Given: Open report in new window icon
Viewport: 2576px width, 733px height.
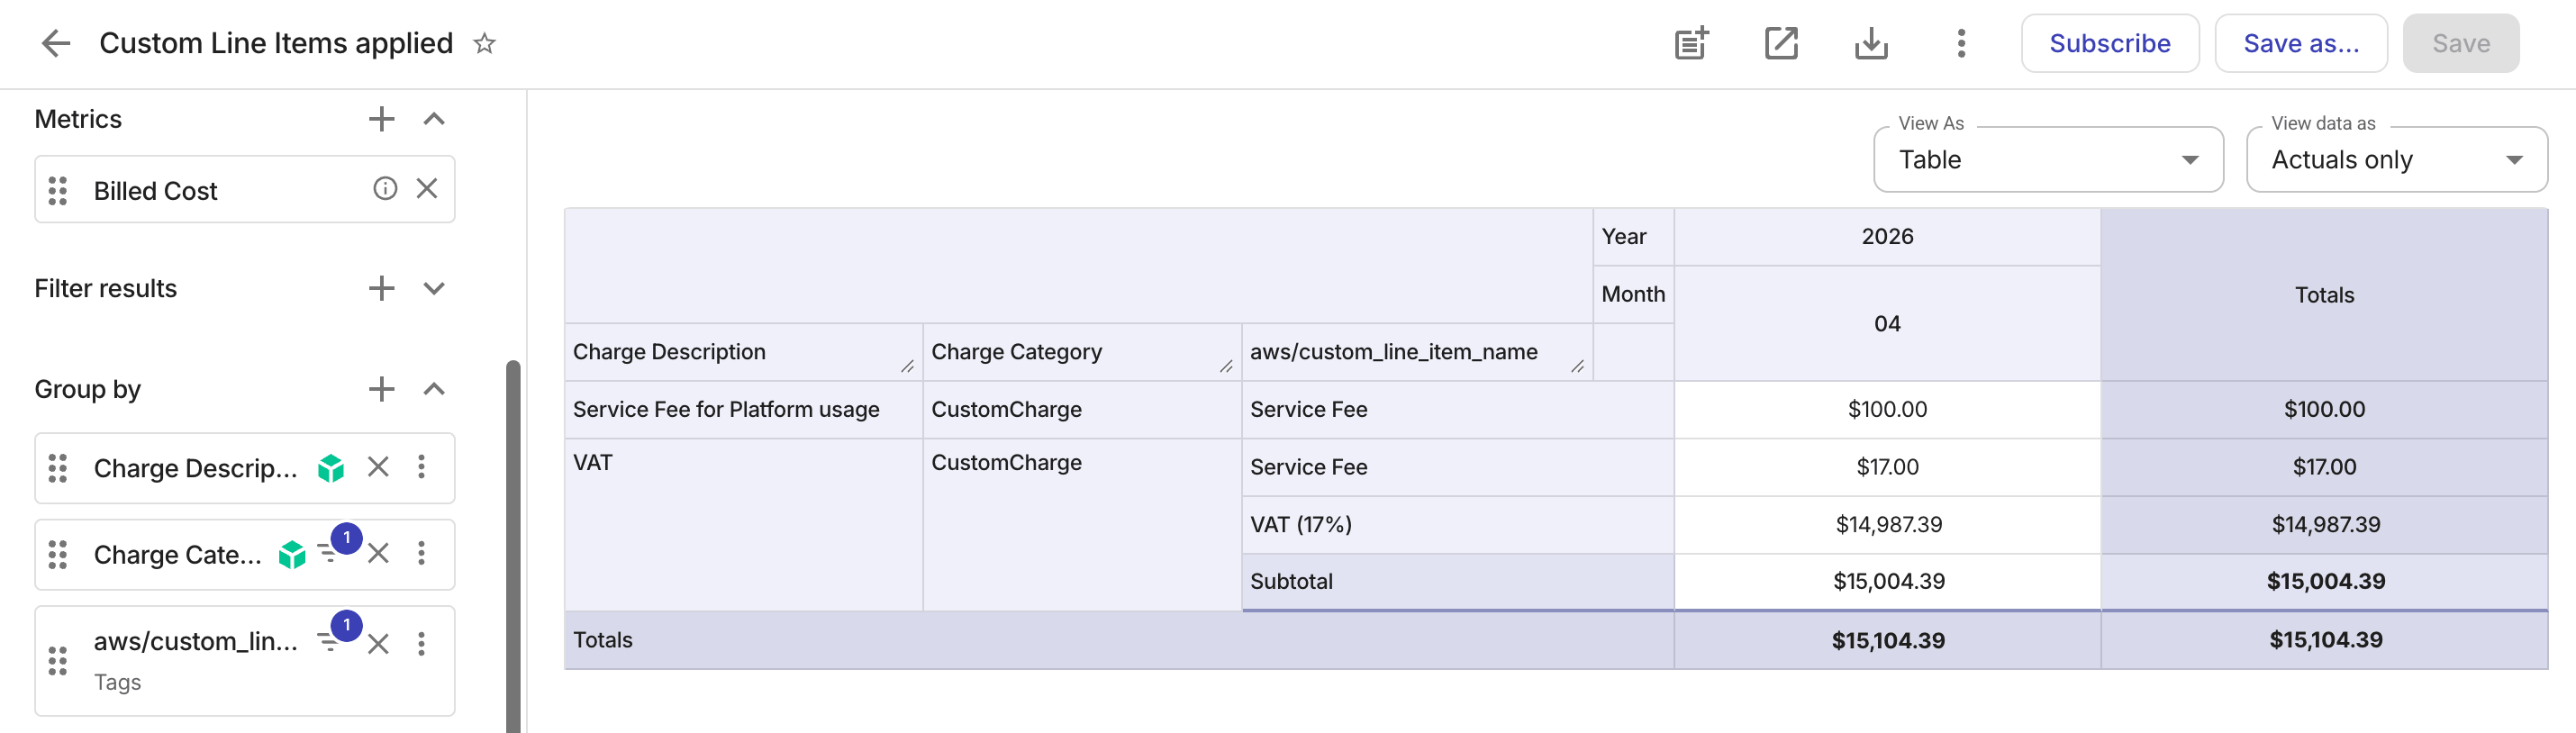Looking at the screenshot, I should click(1781, 43).
